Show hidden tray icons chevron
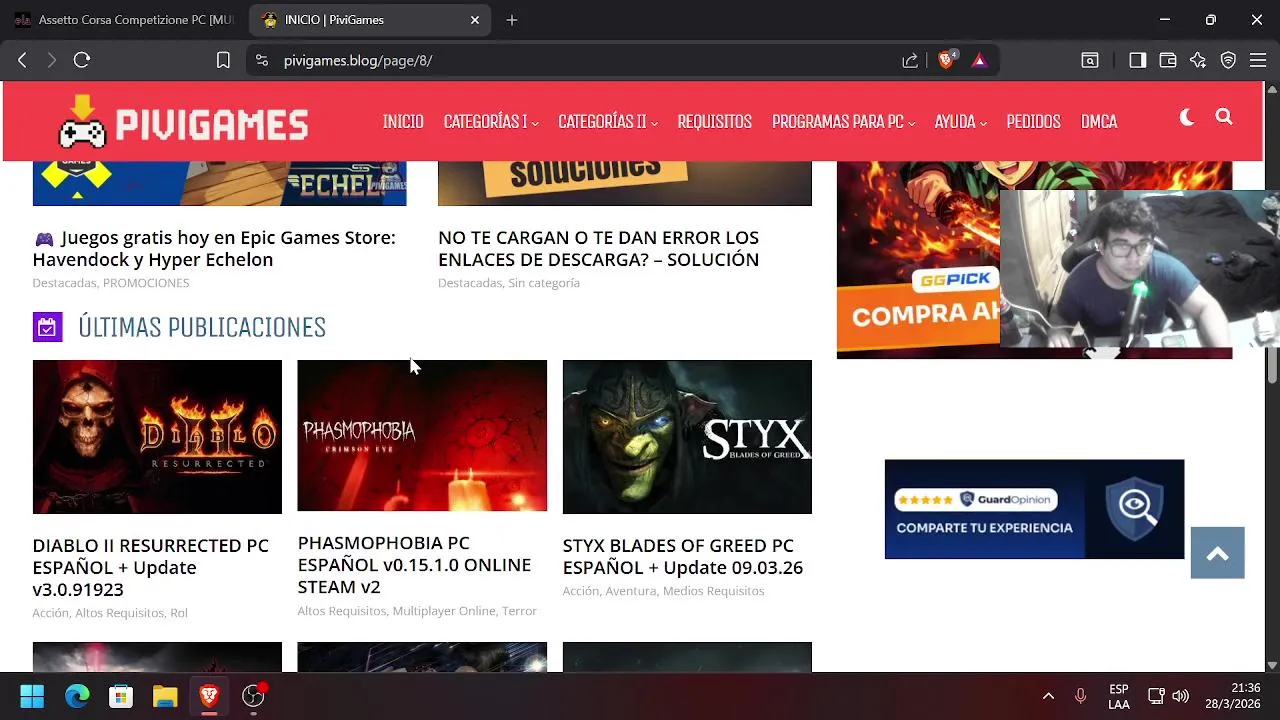Viewport: 1280px width, 720px height. tap(1048, 696)
